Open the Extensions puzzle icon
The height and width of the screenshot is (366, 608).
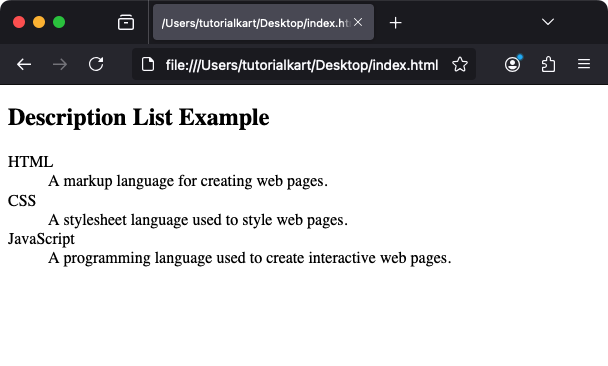(548, 64)
